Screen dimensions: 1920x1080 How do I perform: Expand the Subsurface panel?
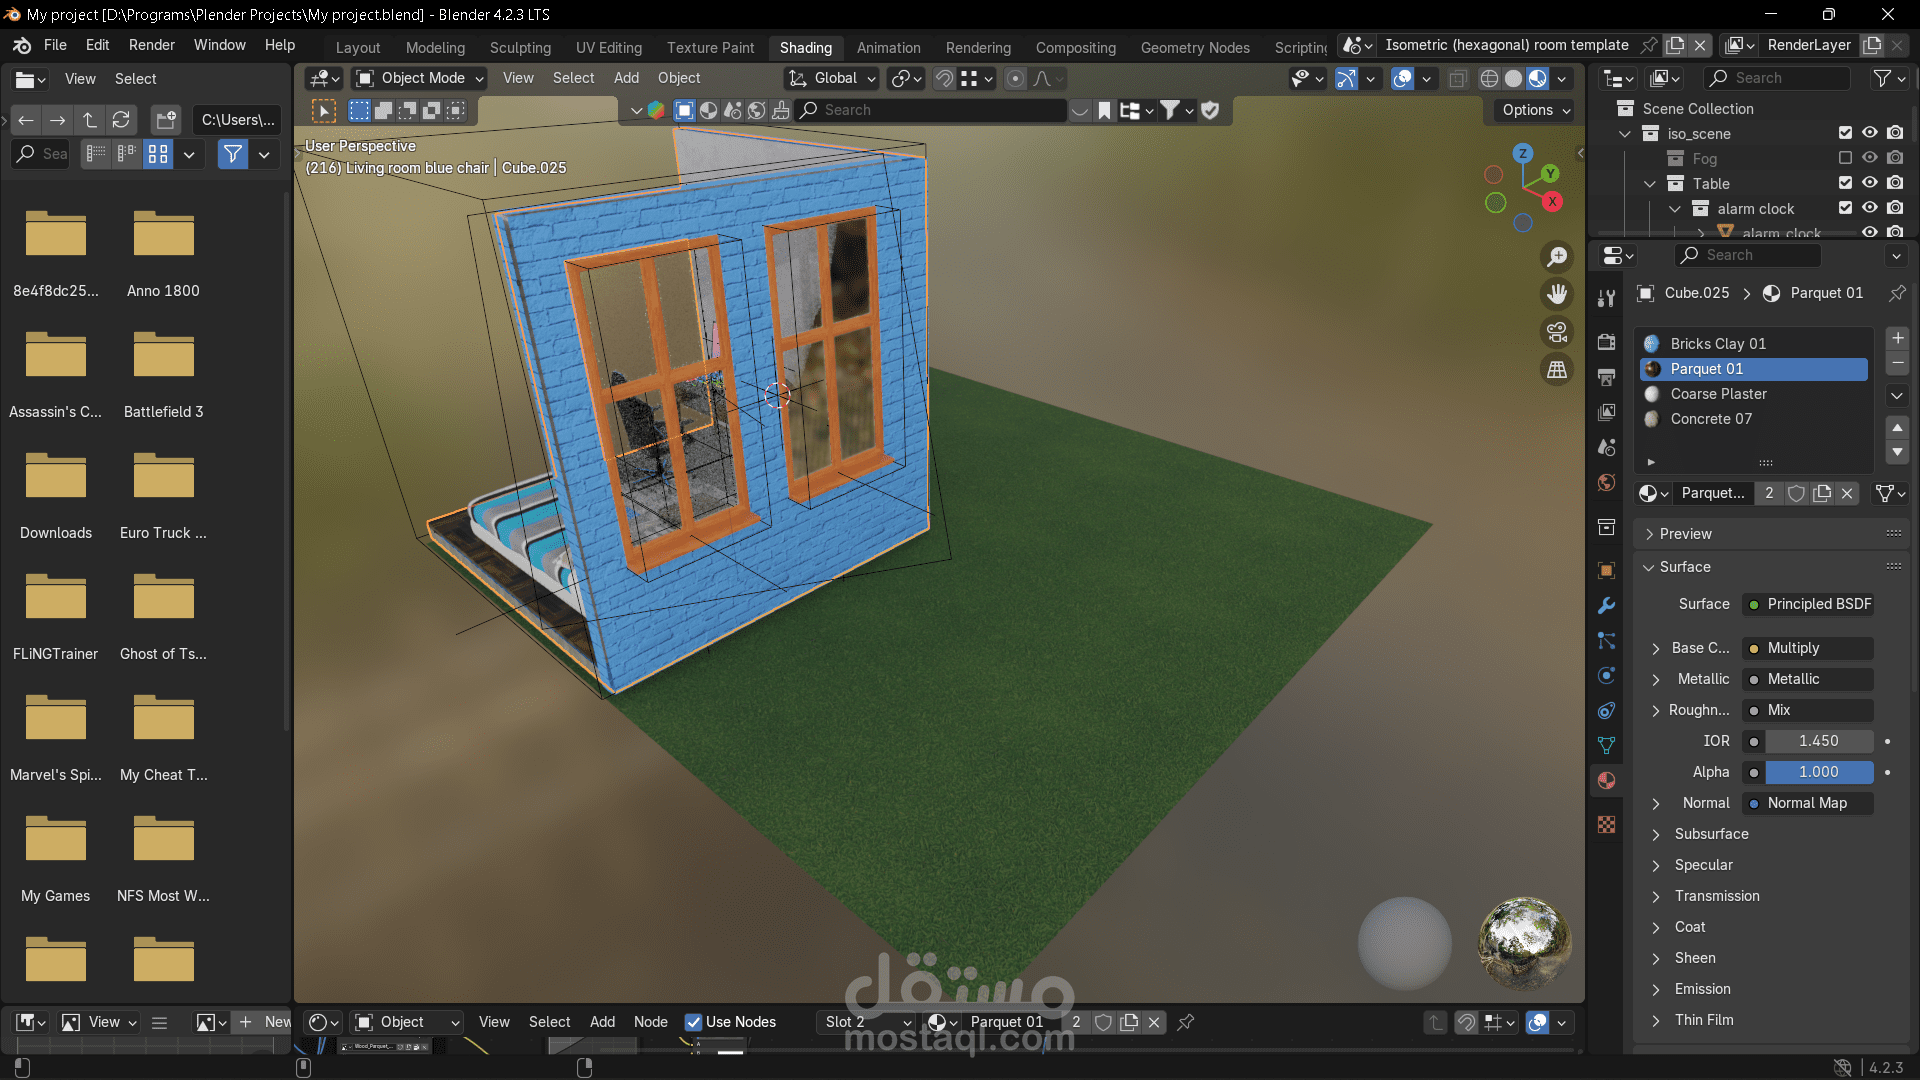(x=1711, y=834)
